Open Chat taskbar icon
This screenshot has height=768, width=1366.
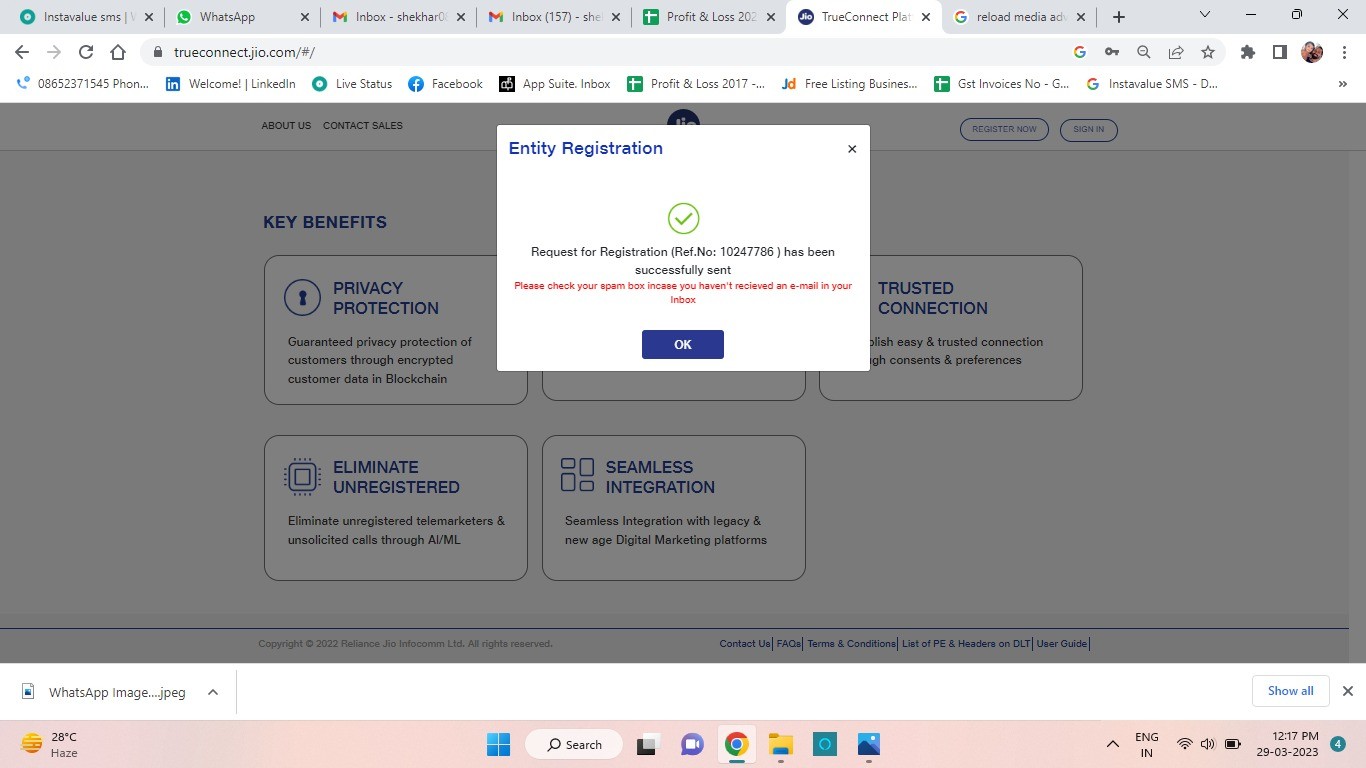692,744
